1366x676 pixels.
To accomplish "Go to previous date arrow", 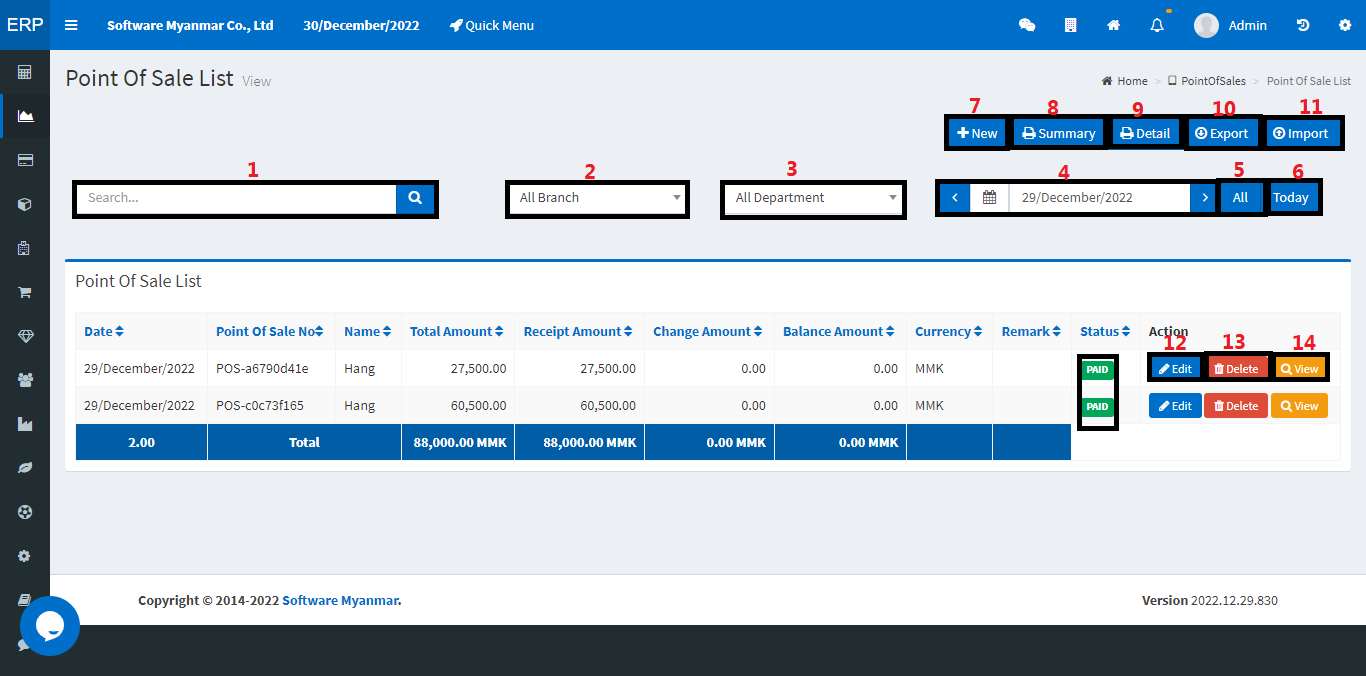I will point(955,198).
